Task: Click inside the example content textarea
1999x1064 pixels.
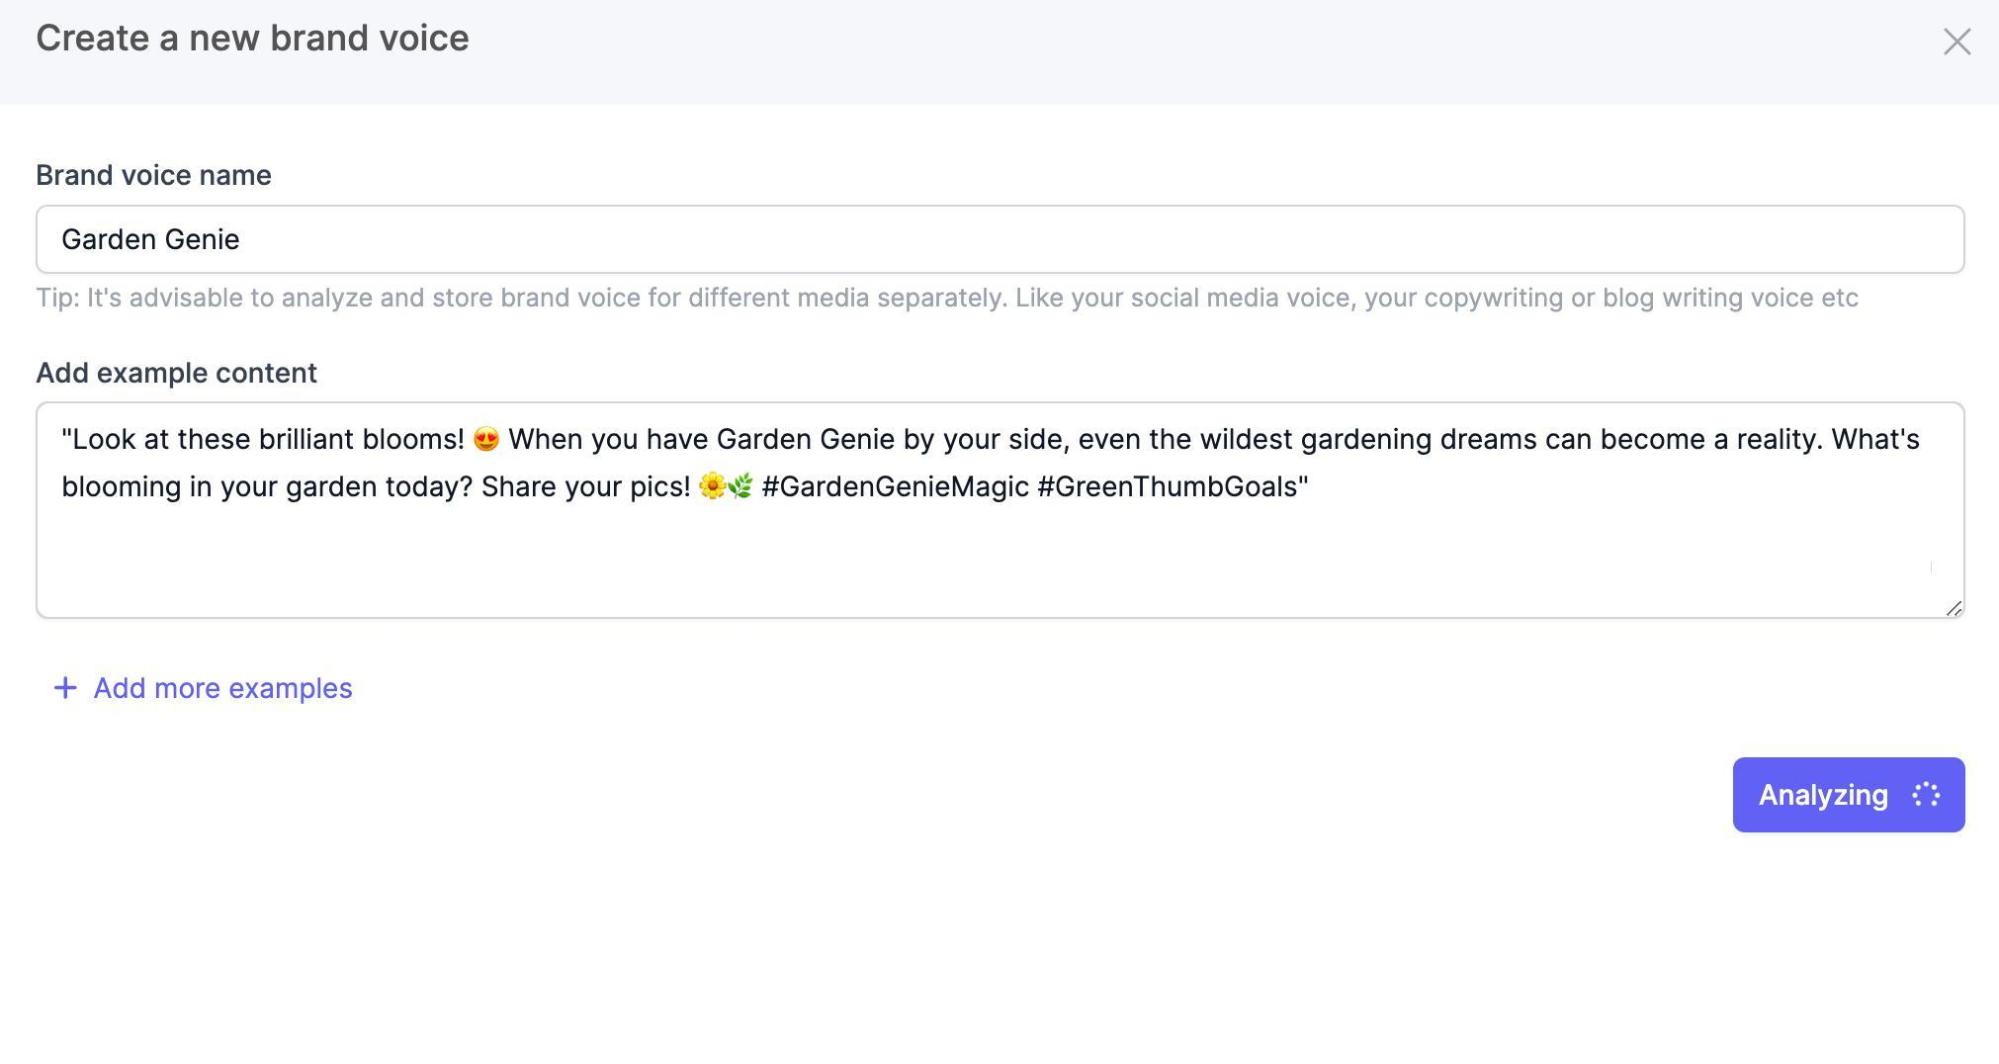Action: (1000, 510)
